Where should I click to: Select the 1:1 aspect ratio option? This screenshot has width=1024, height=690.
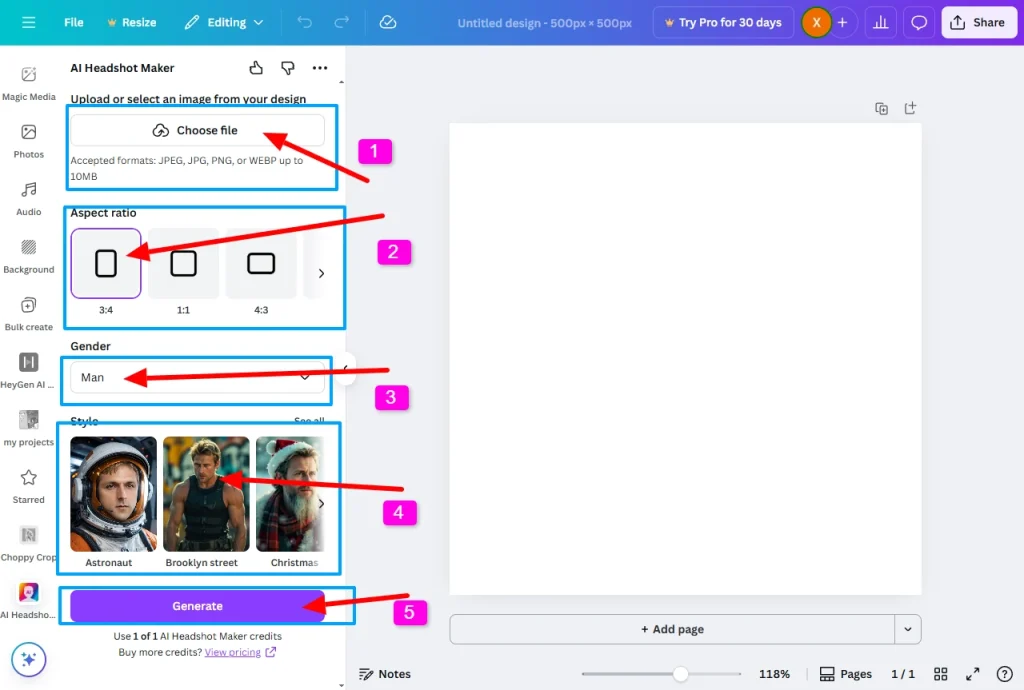pos(183,264)
